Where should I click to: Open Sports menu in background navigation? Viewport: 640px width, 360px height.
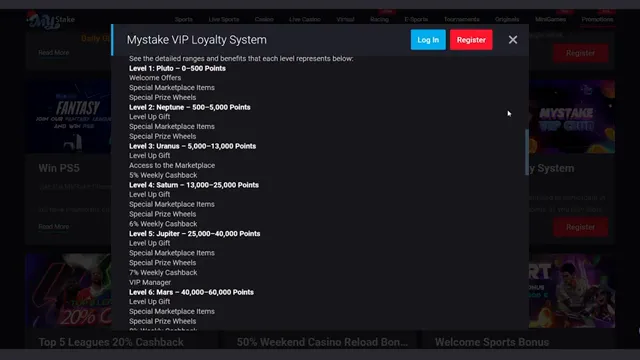pyautogui.click(x=183, y=19)
